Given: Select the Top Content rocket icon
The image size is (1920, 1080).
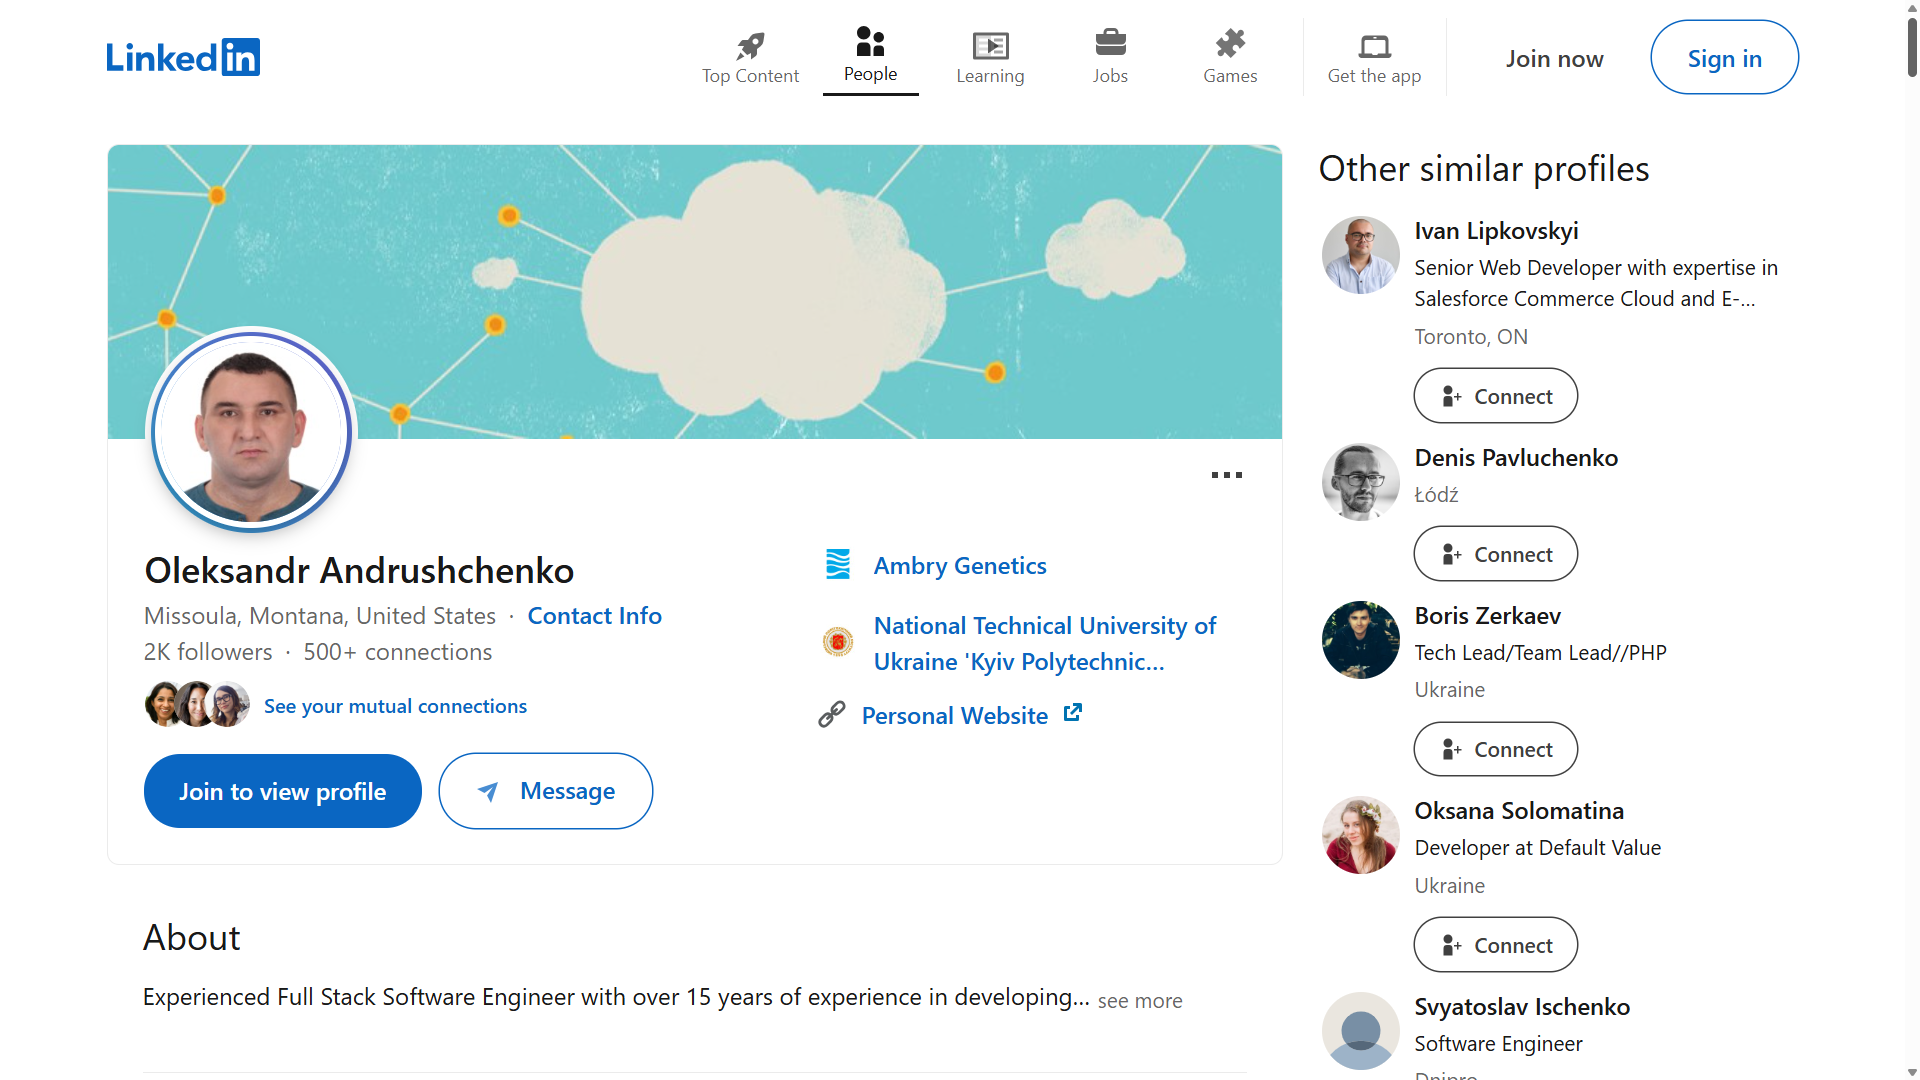Looking at the screenshot, I should 750,45.
